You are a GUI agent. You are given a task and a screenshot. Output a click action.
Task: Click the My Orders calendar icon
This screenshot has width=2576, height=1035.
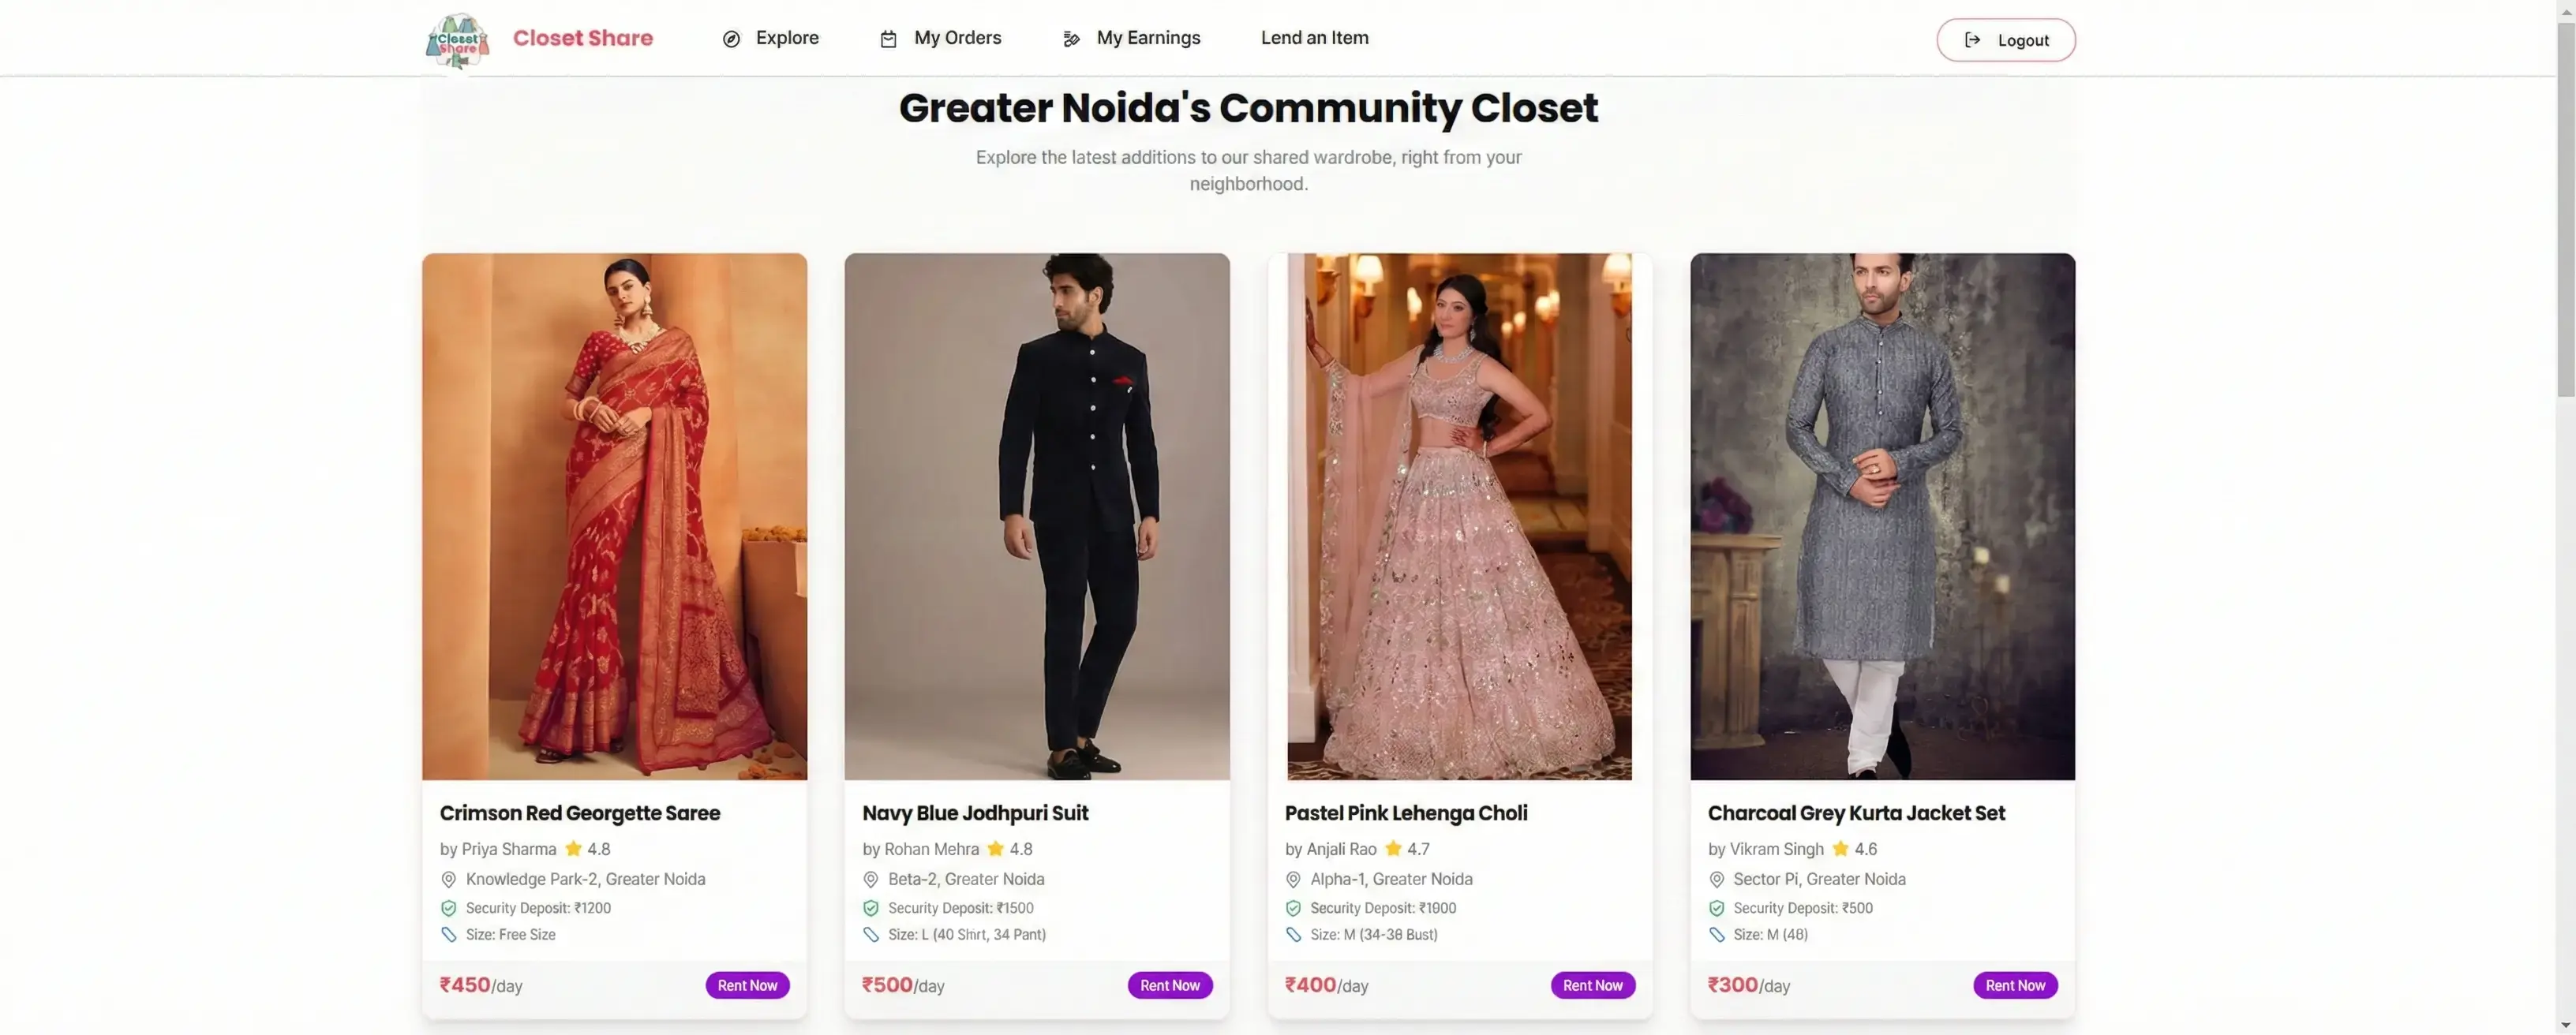point(888,39)
